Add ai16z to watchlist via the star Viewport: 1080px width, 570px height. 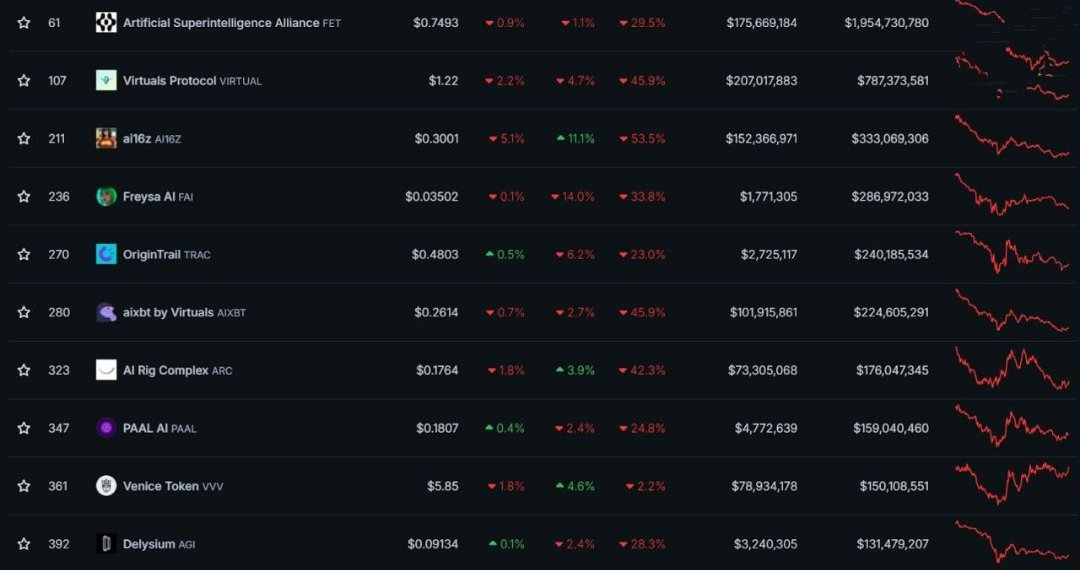(23, 138)
